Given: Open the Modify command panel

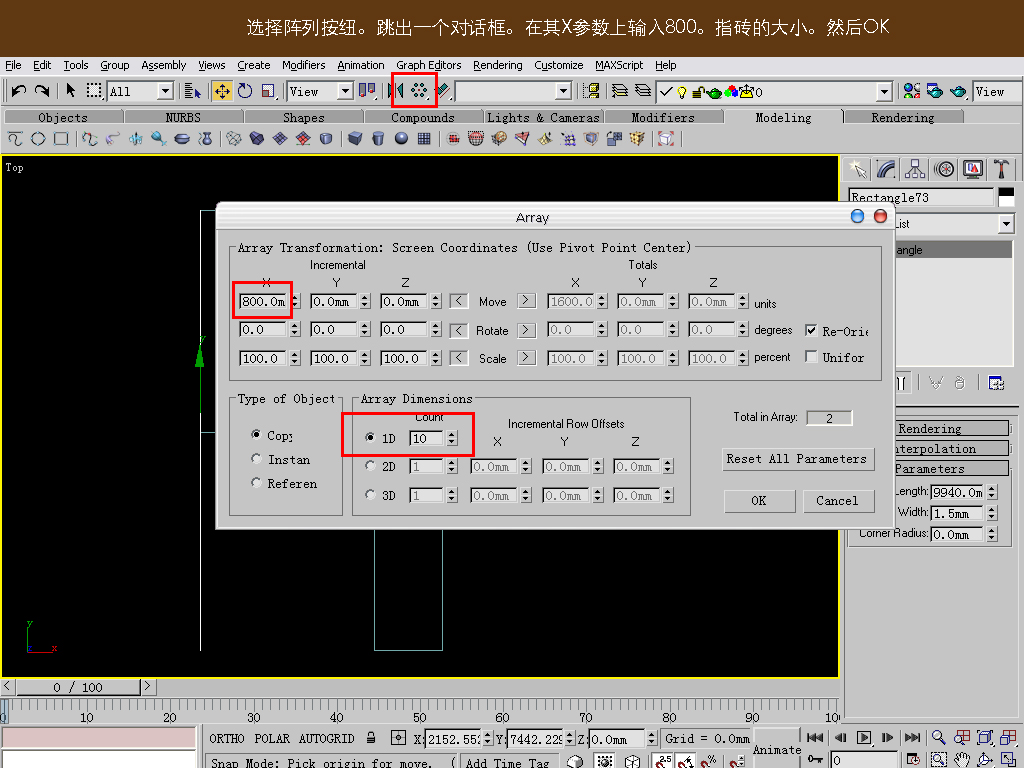Looking at the screenshot, I should (886, 170).
